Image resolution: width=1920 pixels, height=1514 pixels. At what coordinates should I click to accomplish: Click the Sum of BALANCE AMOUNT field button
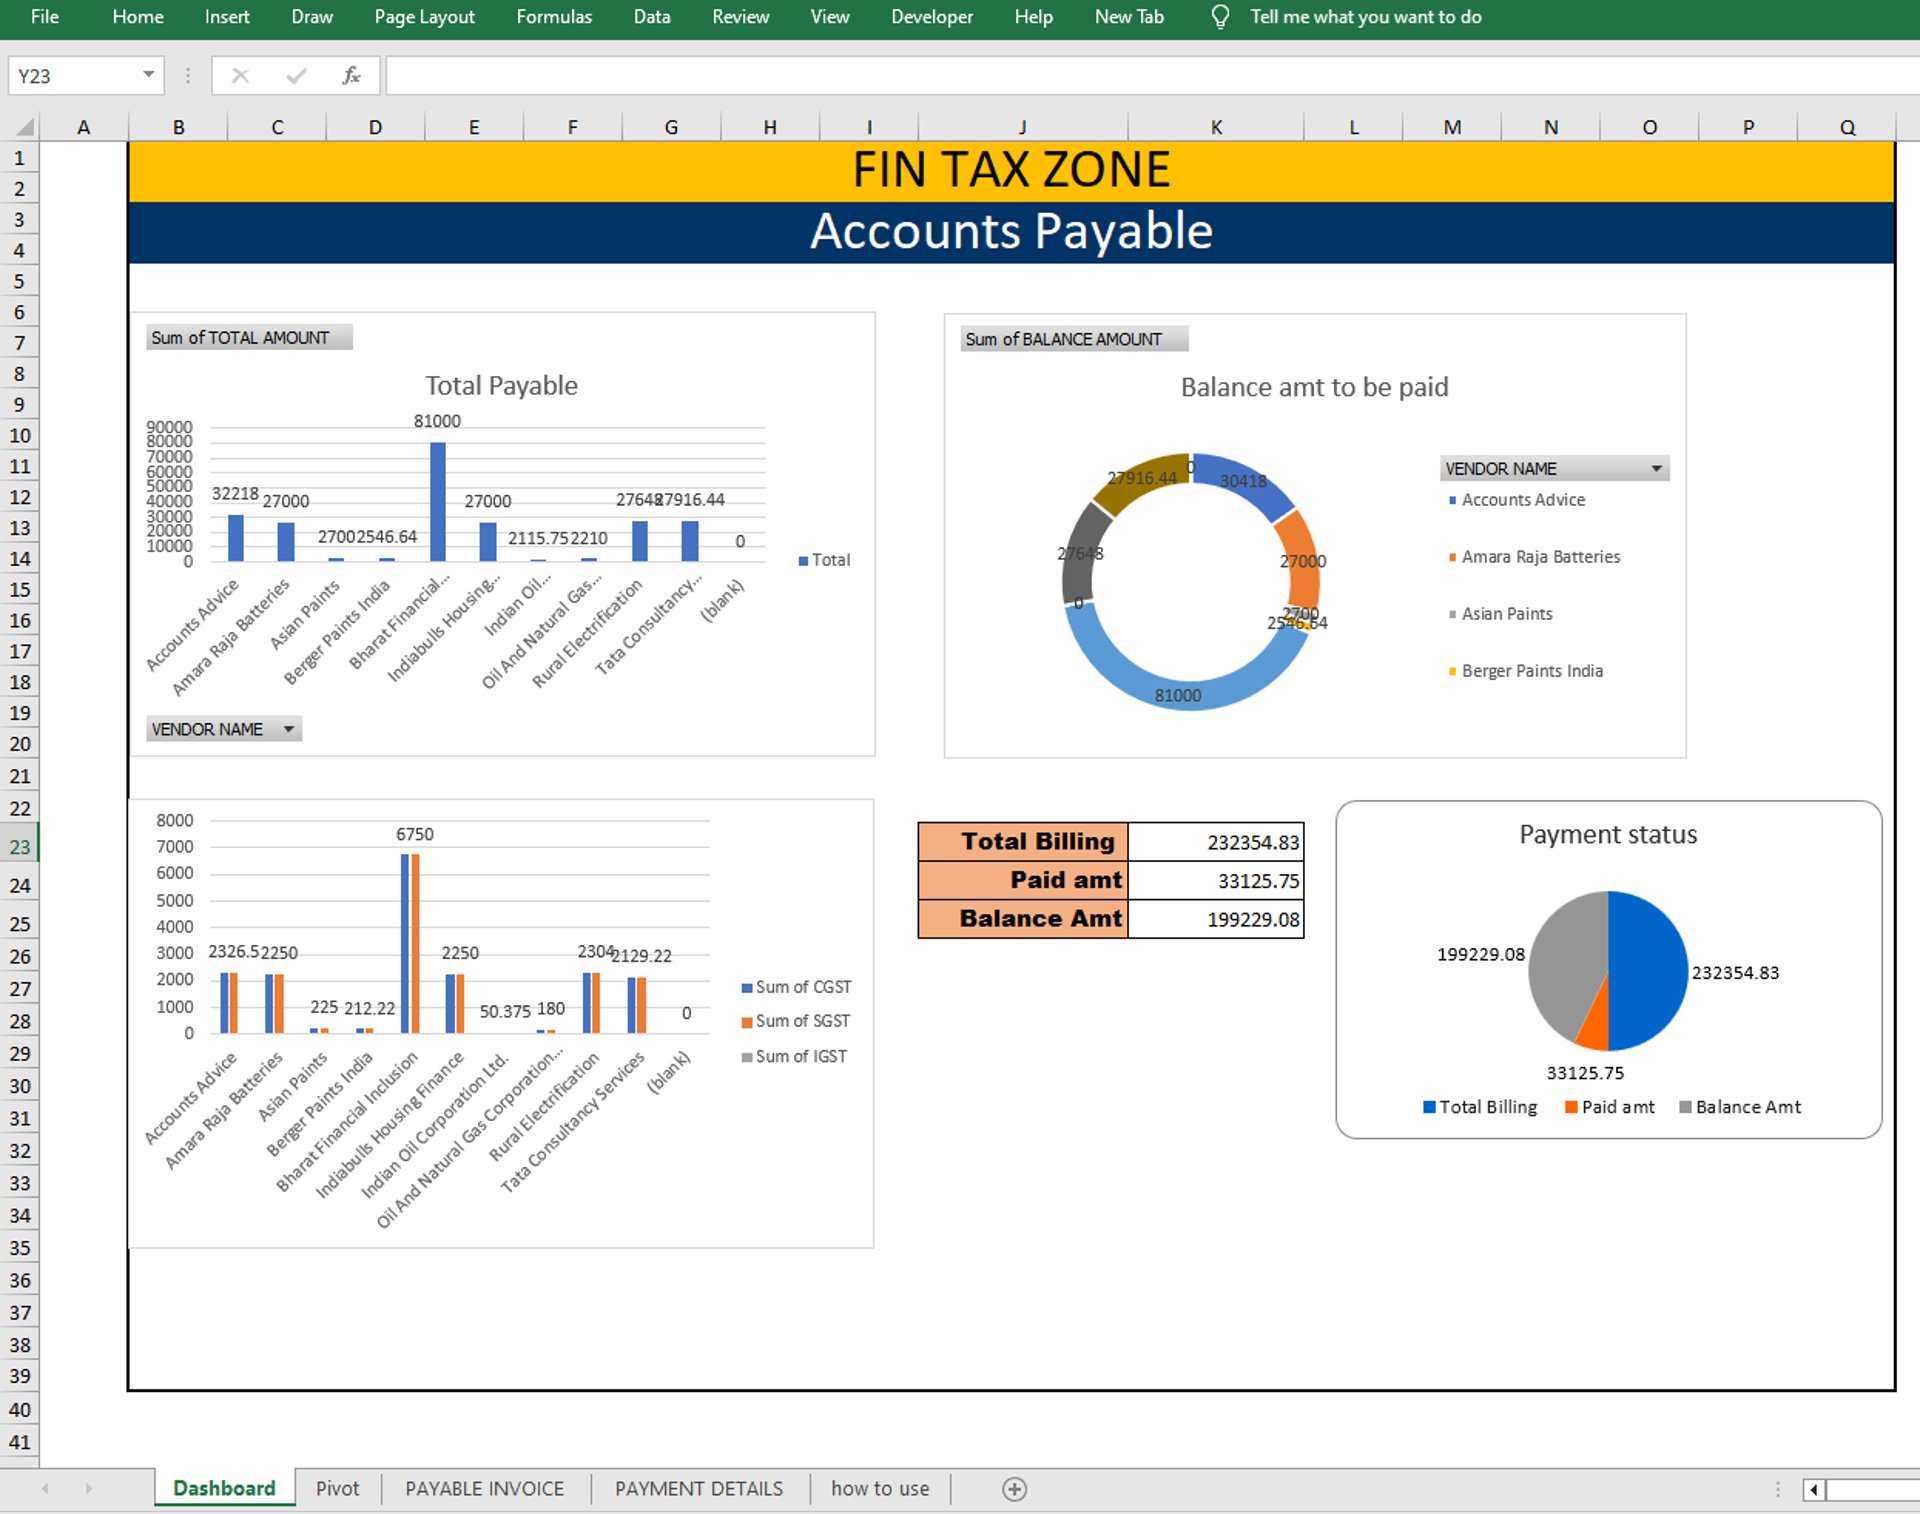click(x=1073, y=339)
